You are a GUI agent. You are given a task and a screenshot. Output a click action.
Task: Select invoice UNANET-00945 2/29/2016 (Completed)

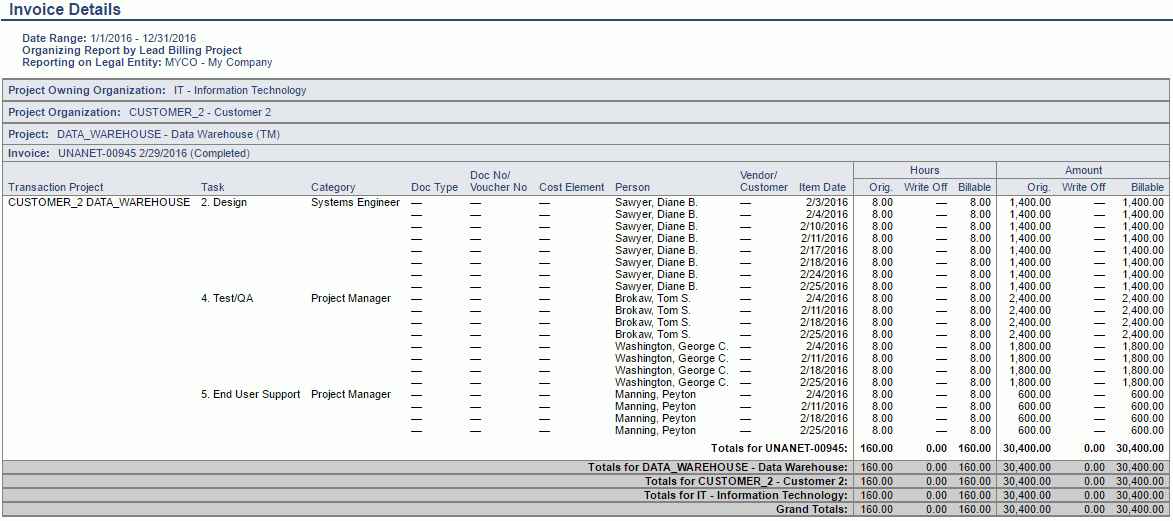[153, 154]
